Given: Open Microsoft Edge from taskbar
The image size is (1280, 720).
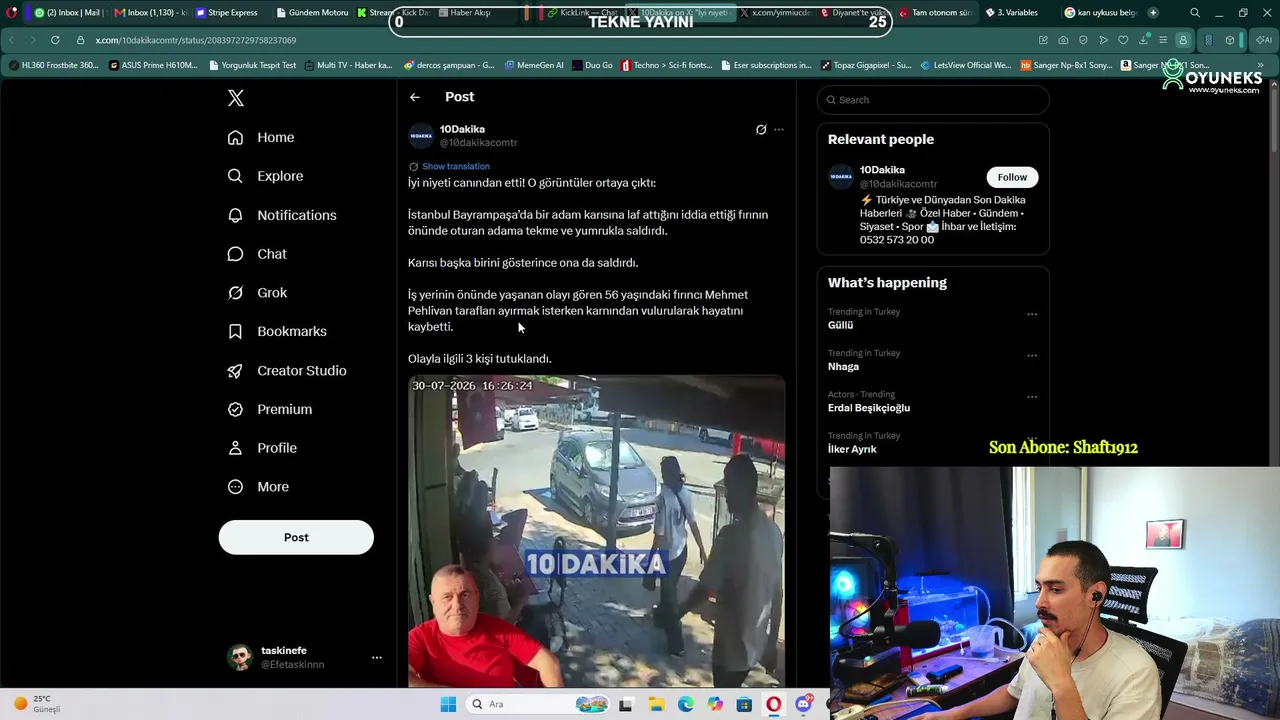Looking at the screenshot, I should tap(685, 704).
